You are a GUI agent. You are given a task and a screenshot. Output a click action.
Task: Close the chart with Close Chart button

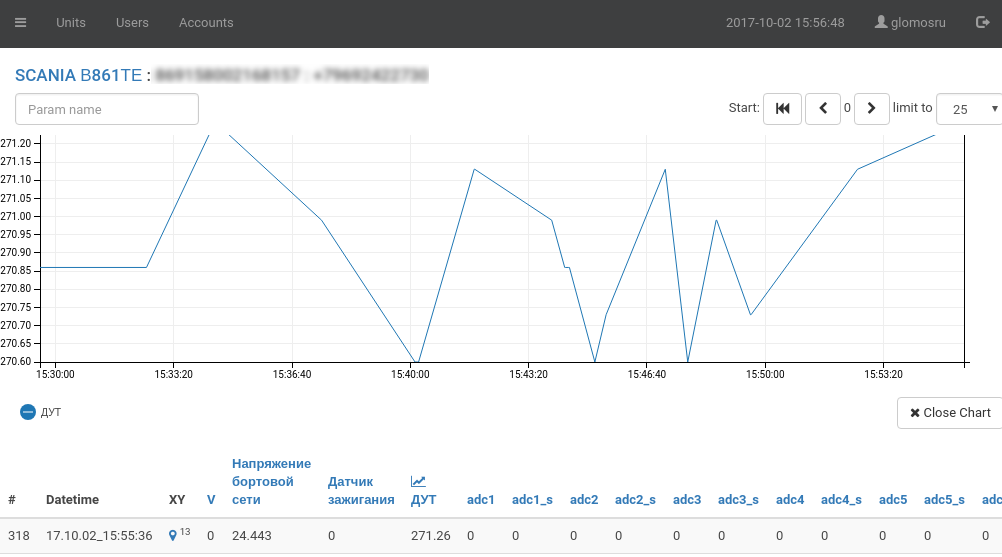(x=950, y=412)
